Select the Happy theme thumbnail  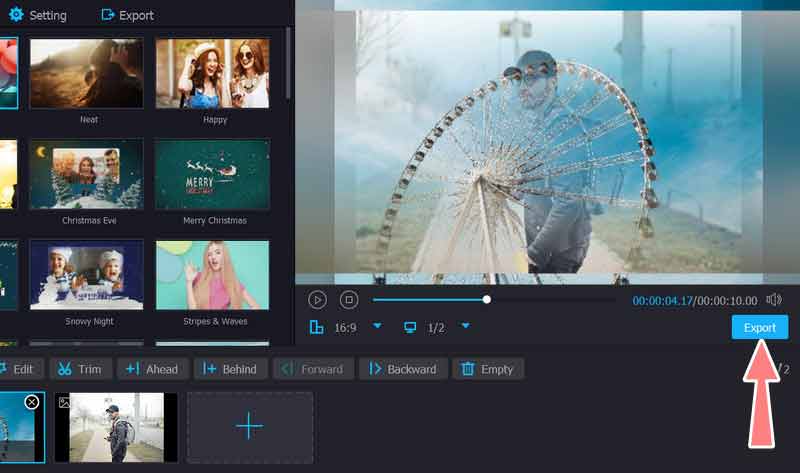pos(212,73)
